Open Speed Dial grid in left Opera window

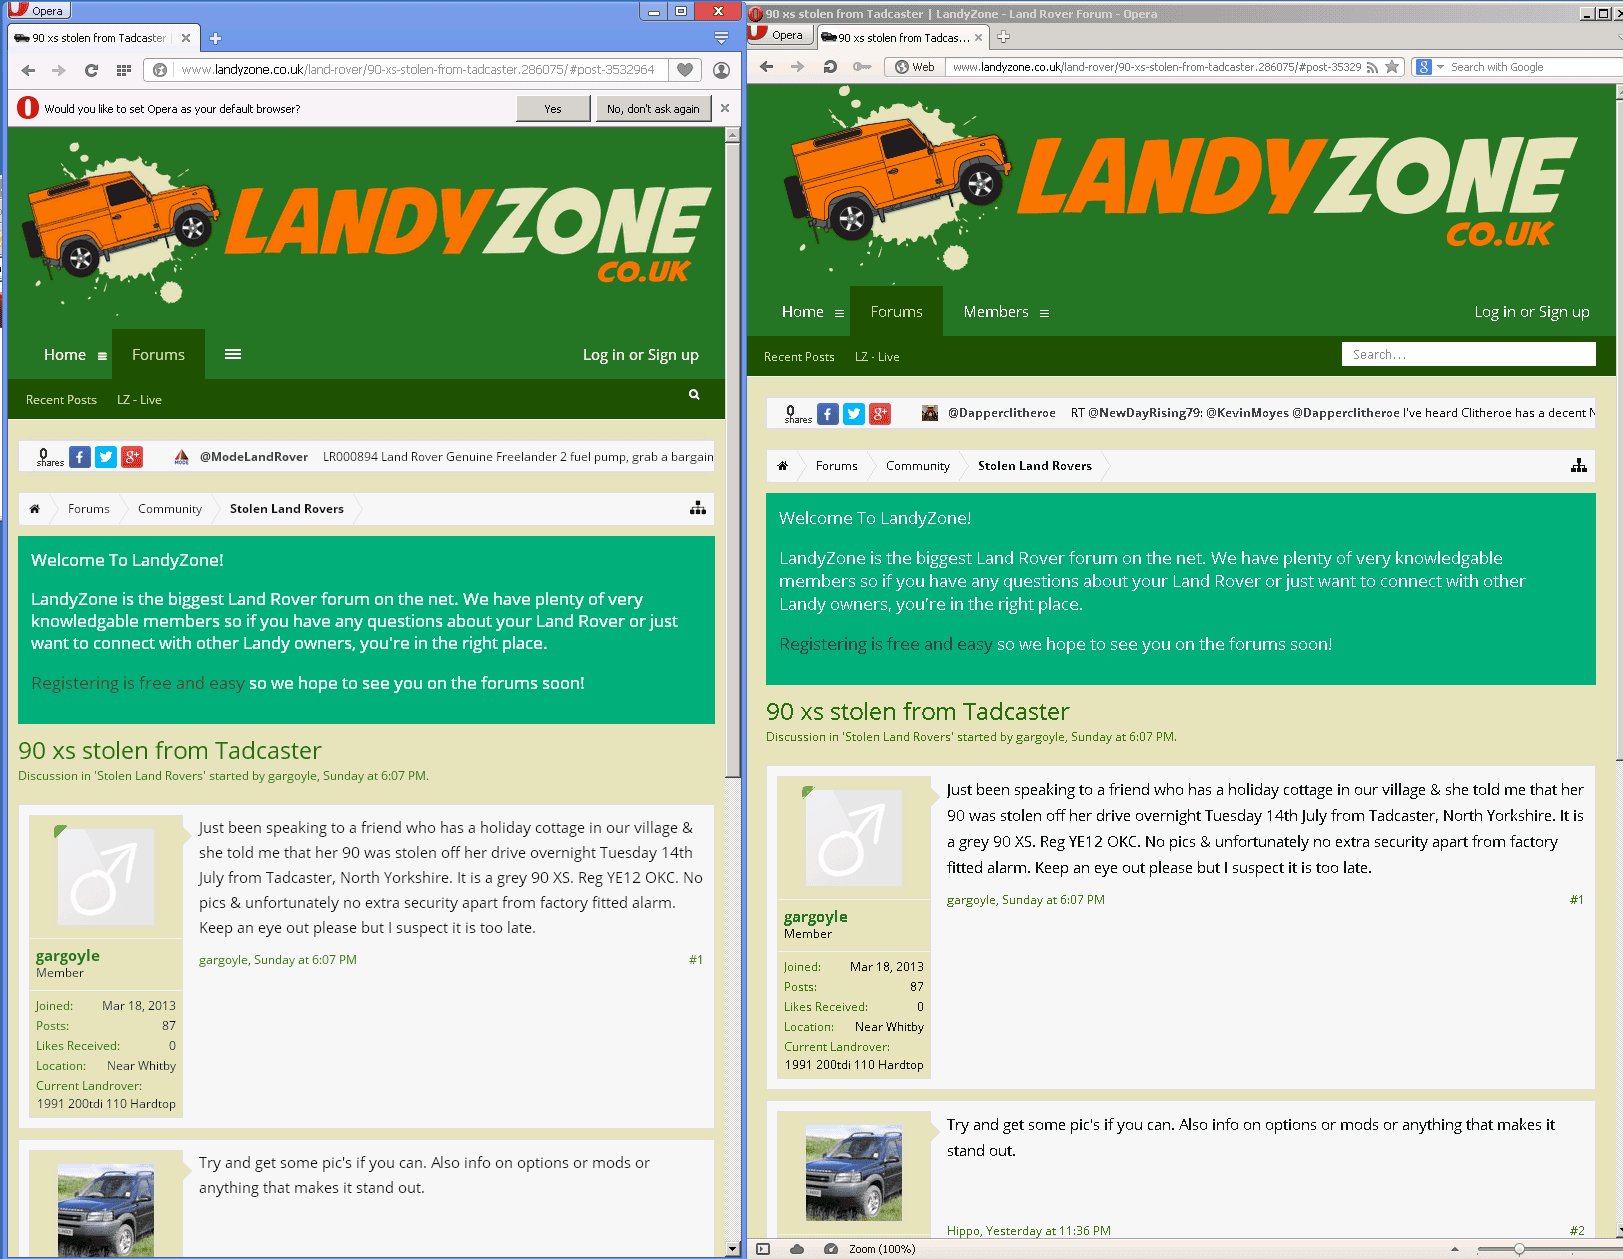click(124, 70)
